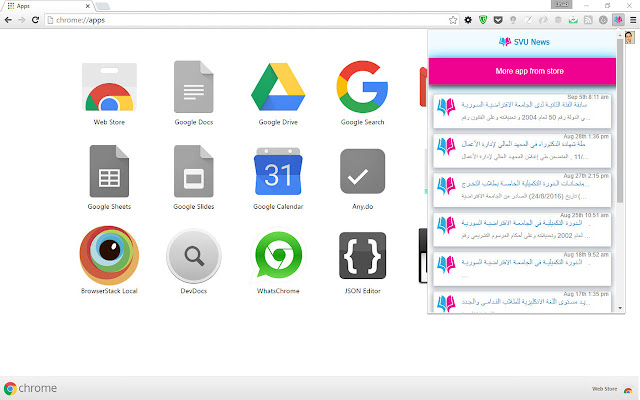Open the green envelope extension

point(573,20)
